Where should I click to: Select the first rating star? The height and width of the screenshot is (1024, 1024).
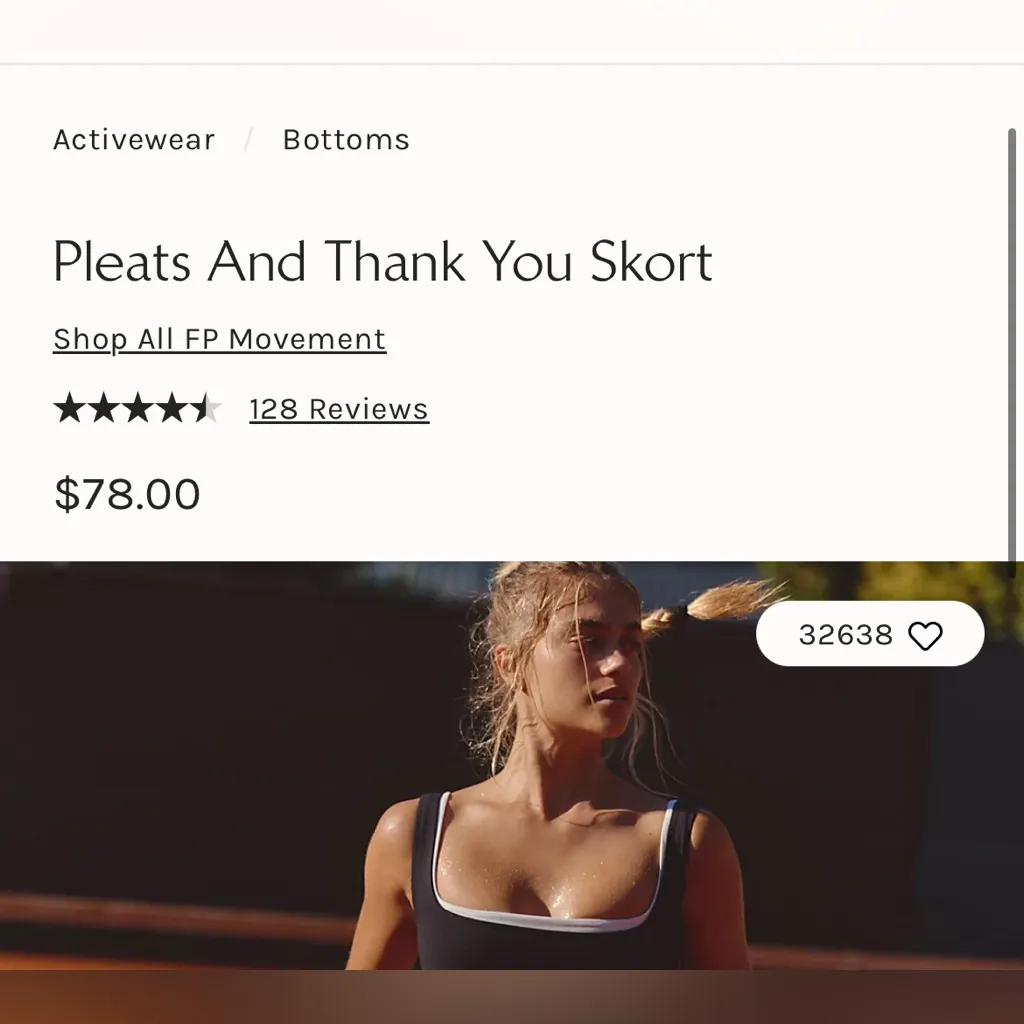[x=68, y=408]
